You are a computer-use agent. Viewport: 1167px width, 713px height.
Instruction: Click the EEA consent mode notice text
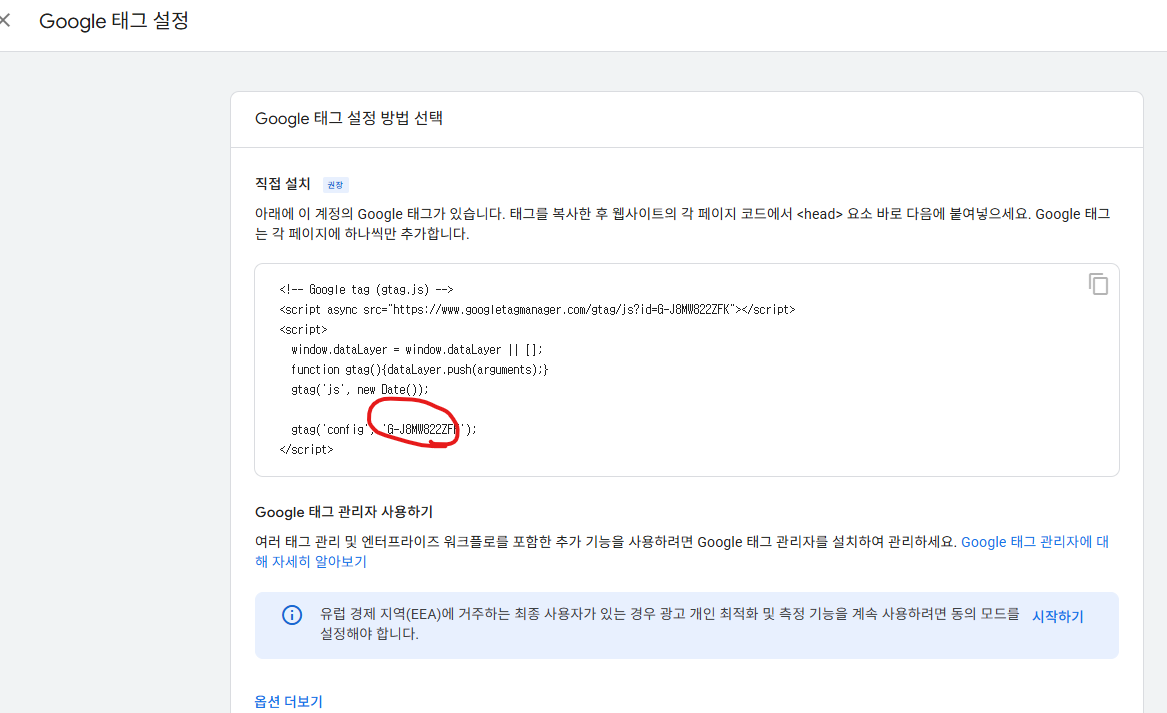coord(669,624)
